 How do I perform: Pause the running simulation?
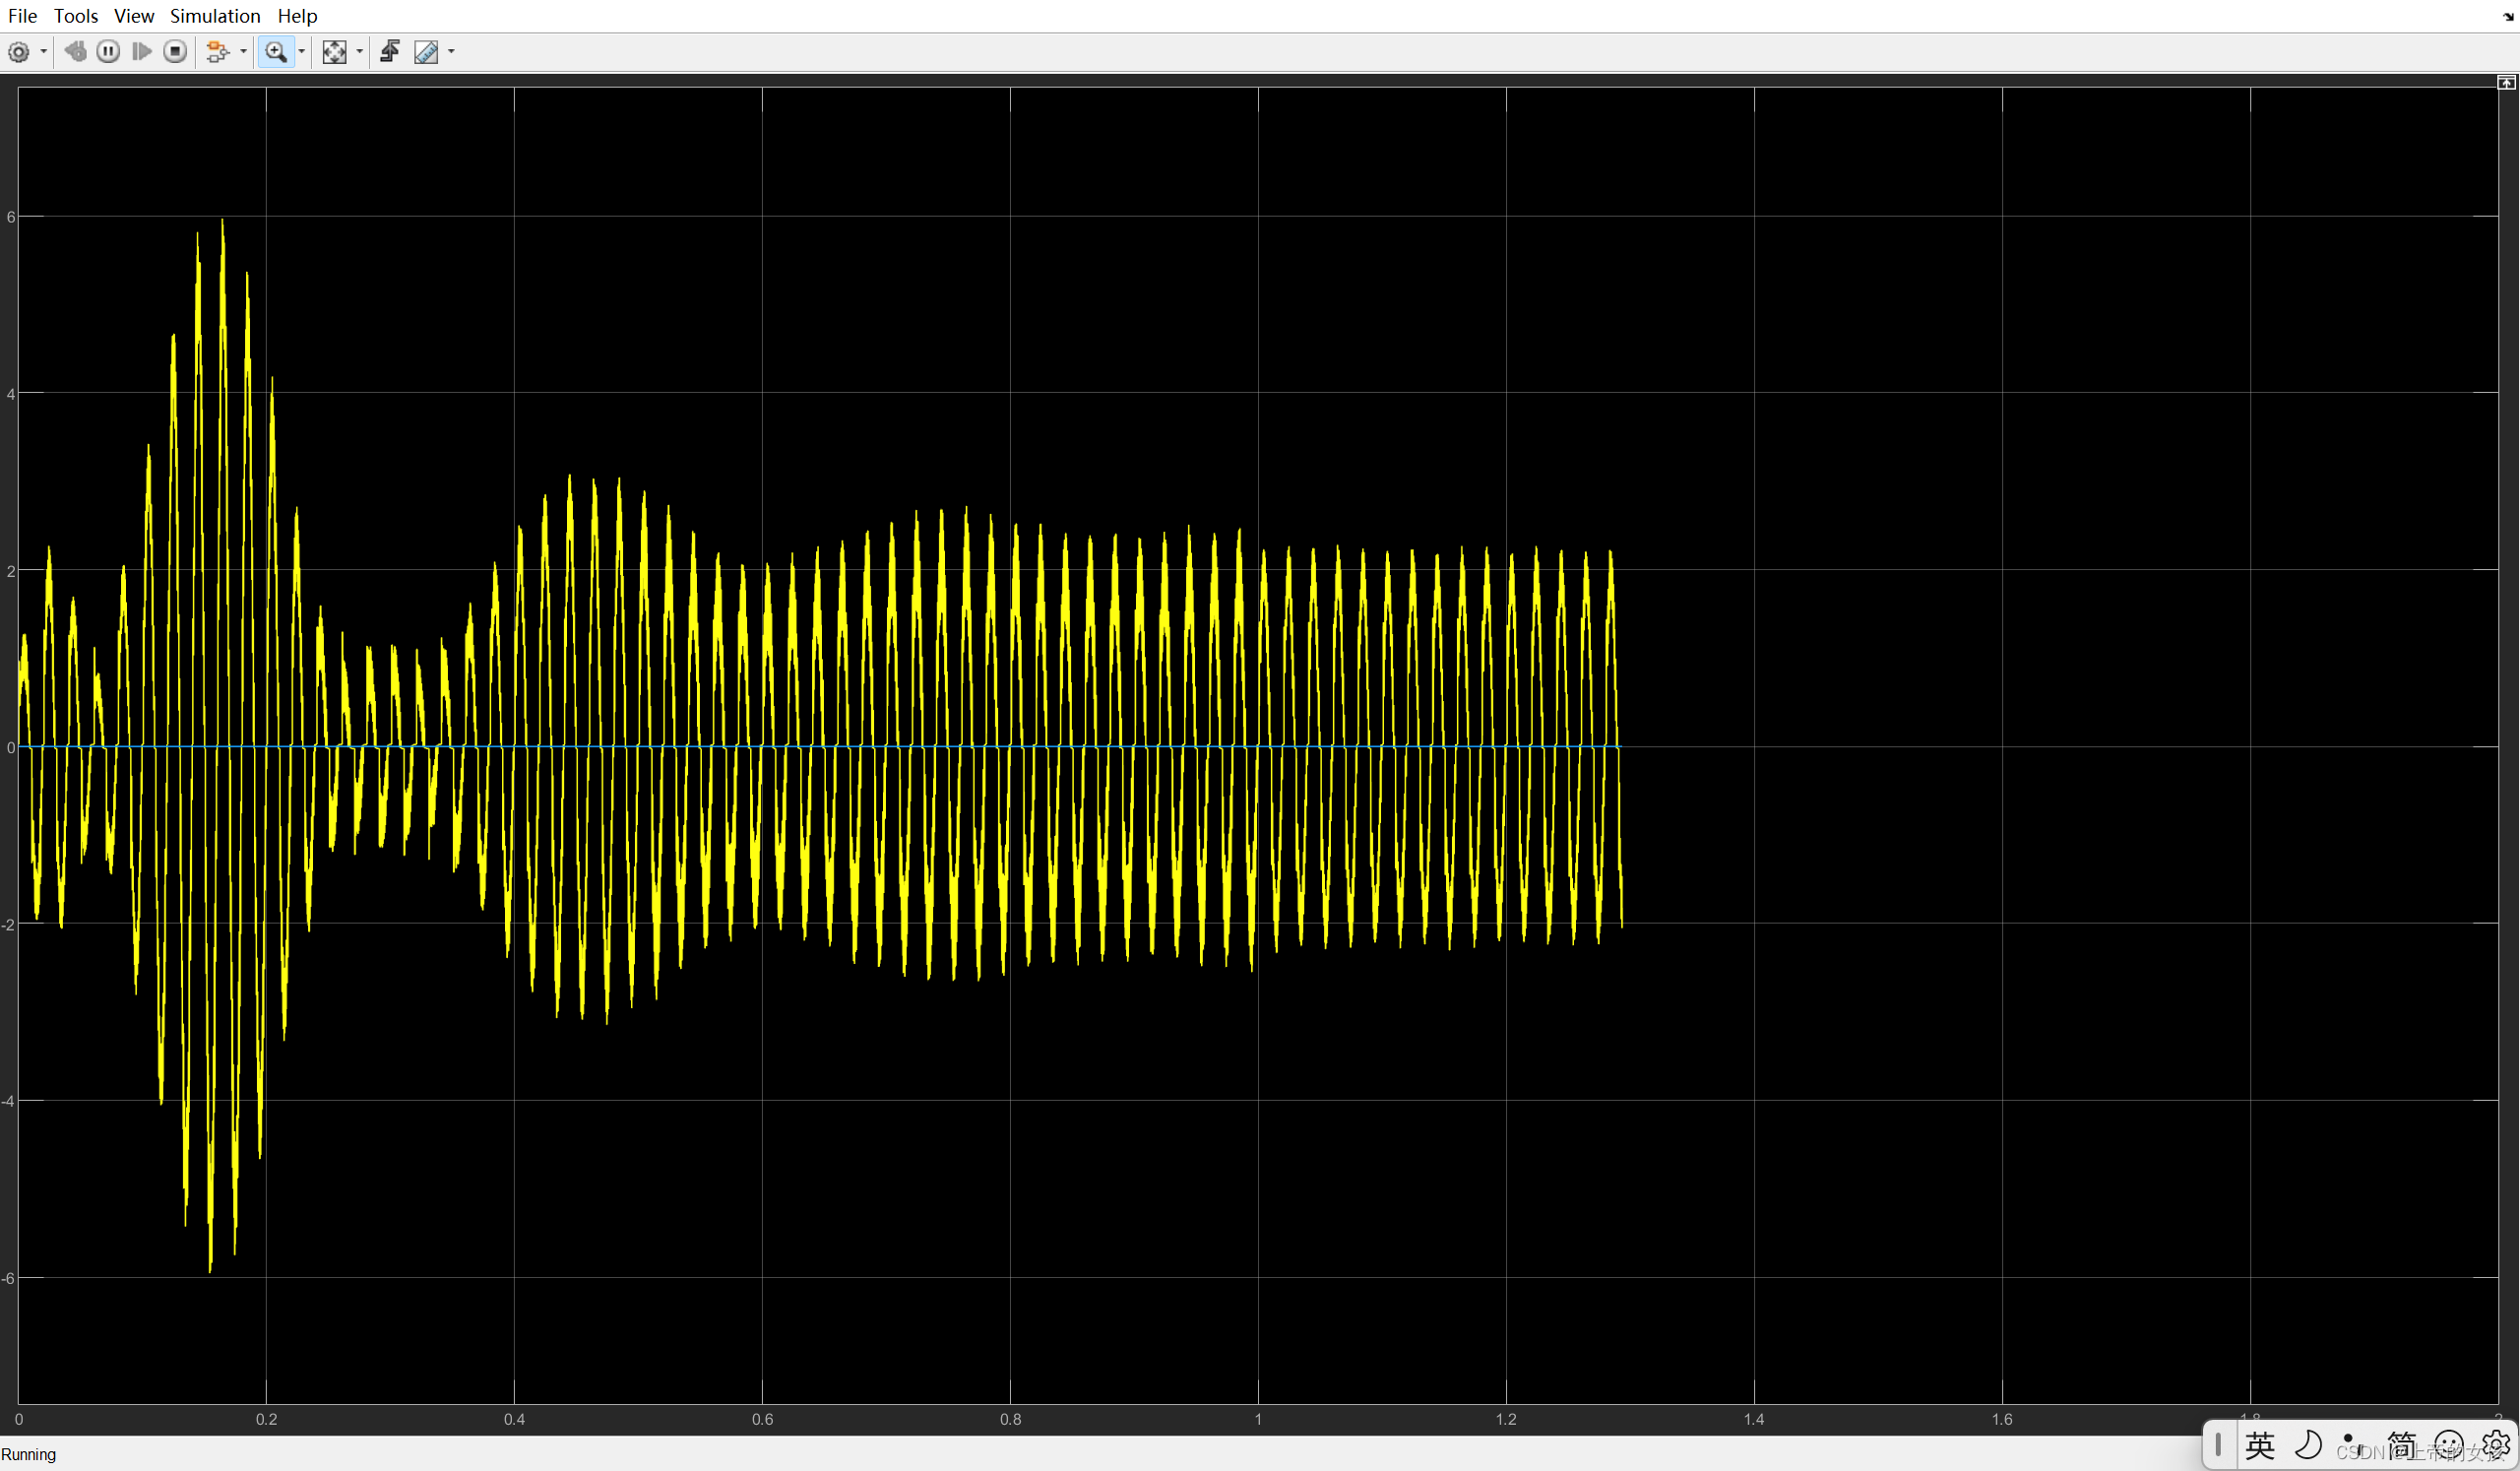click(107, 51)
